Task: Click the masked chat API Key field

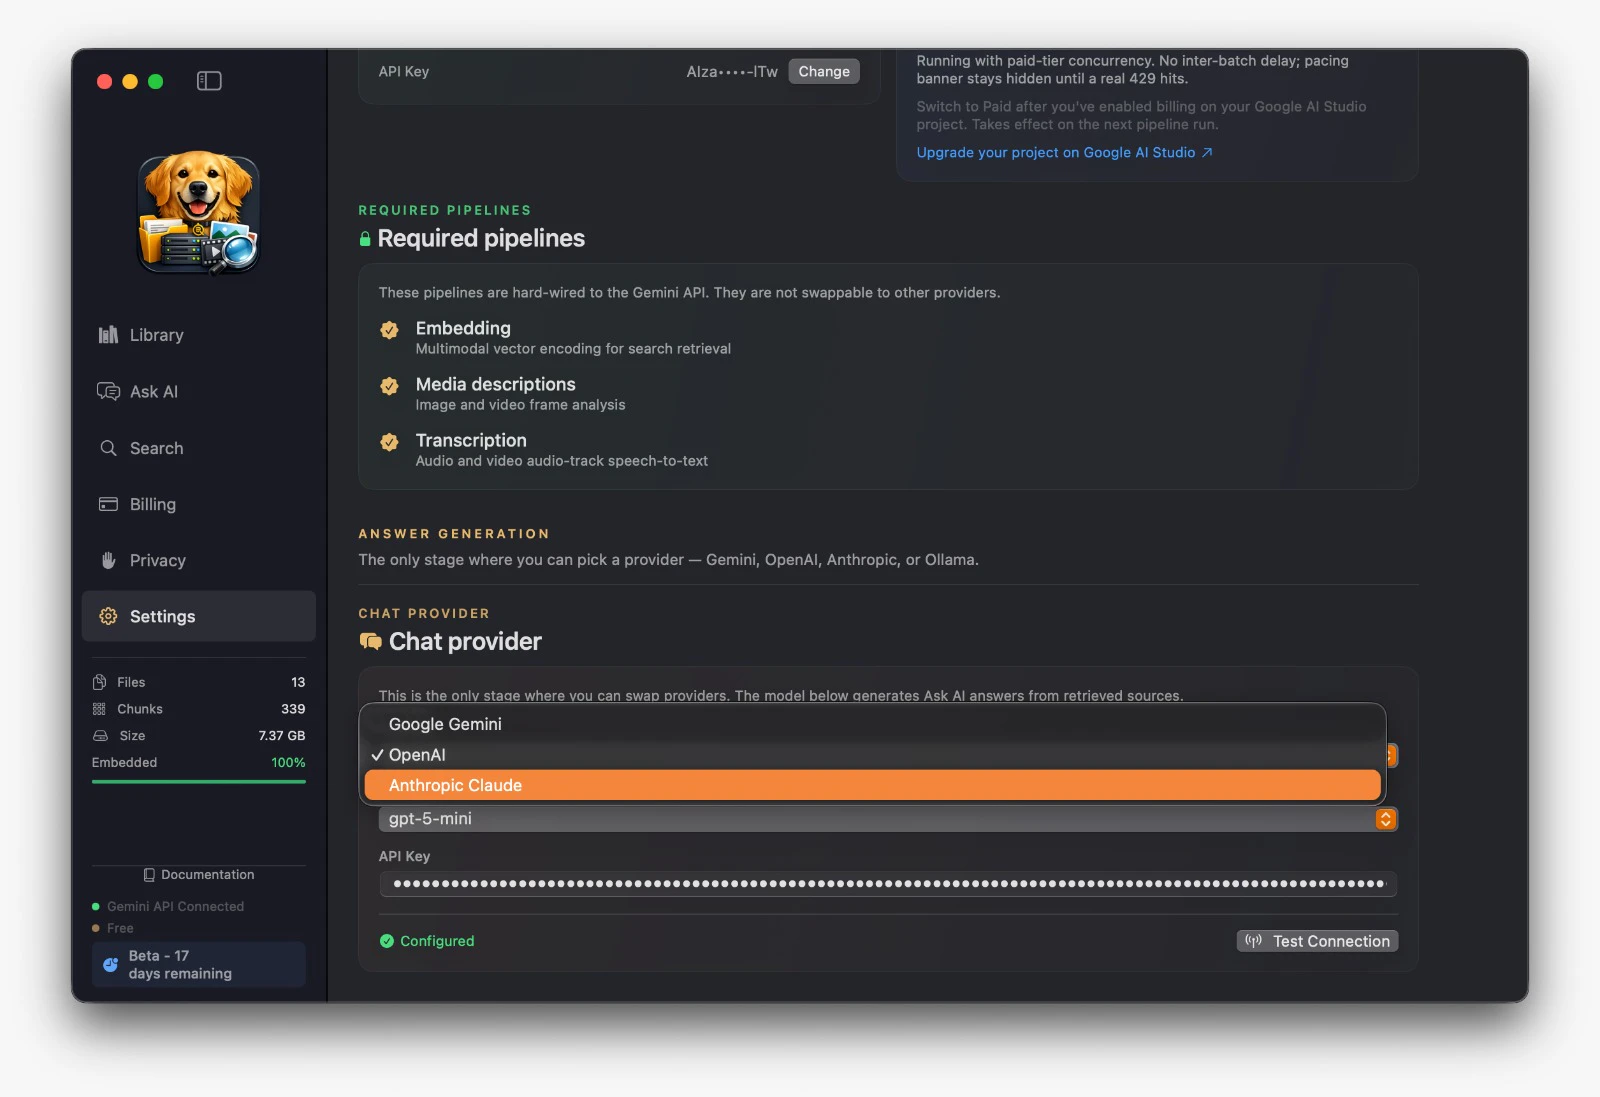Action: click(888, 884)
